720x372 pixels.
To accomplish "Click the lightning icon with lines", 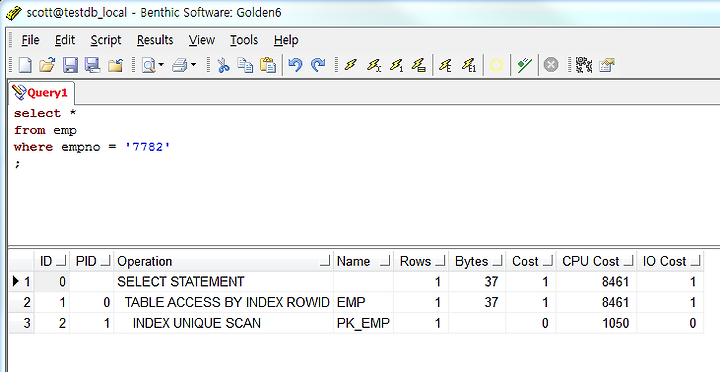I will (x=419, y=65).
